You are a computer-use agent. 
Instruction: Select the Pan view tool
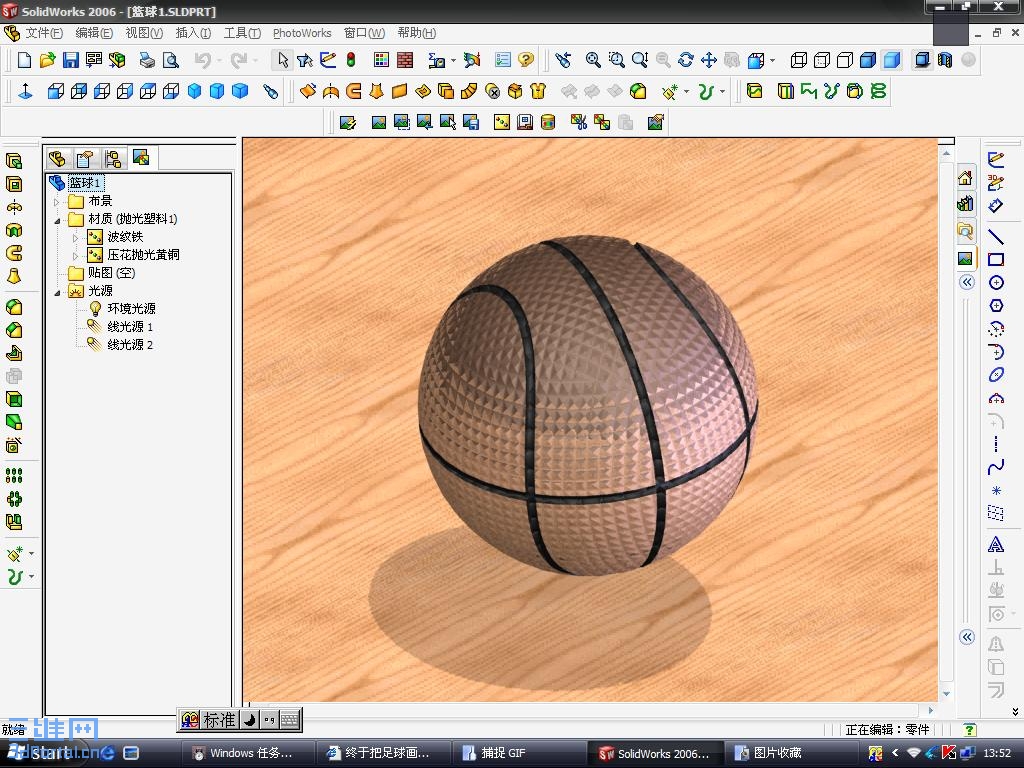708,60
